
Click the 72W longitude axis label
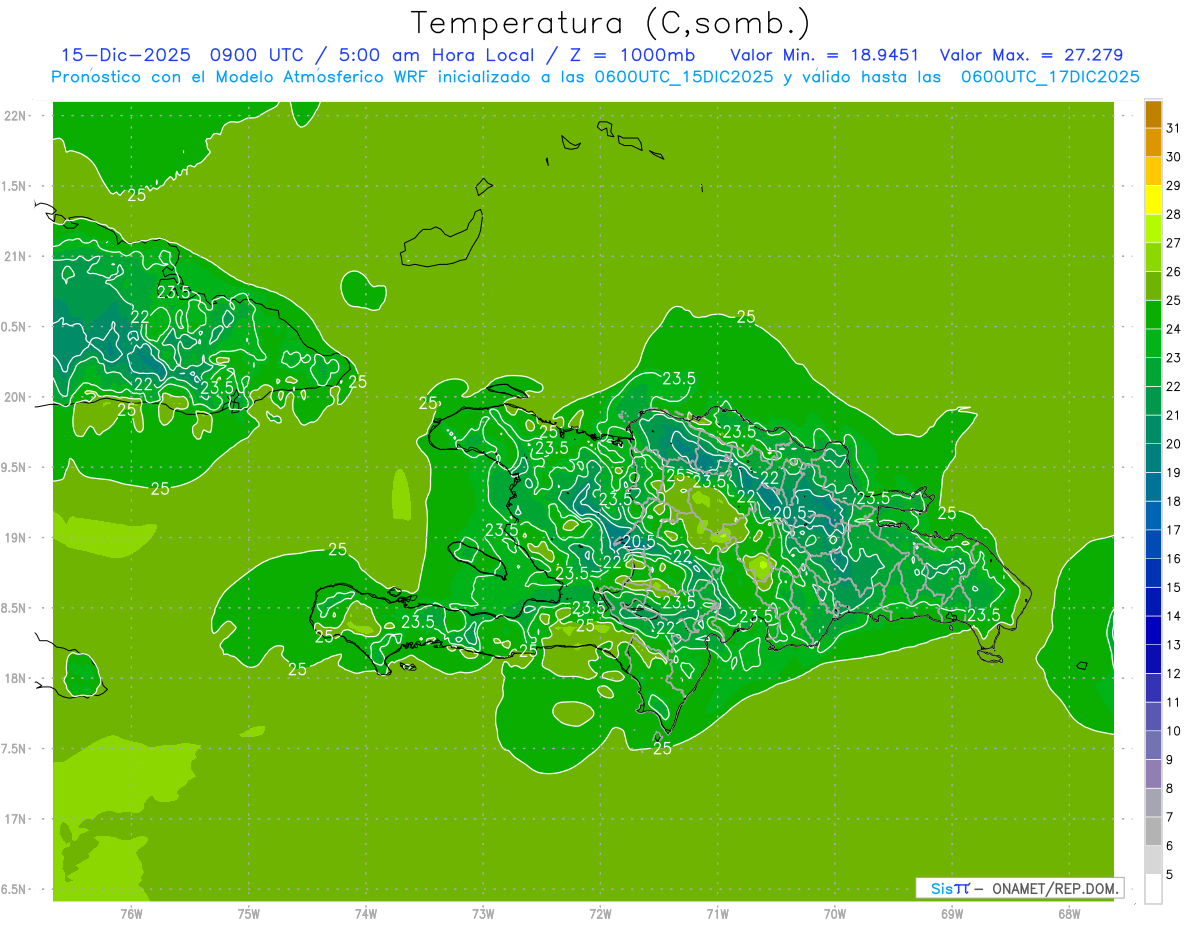coord(600,913)
